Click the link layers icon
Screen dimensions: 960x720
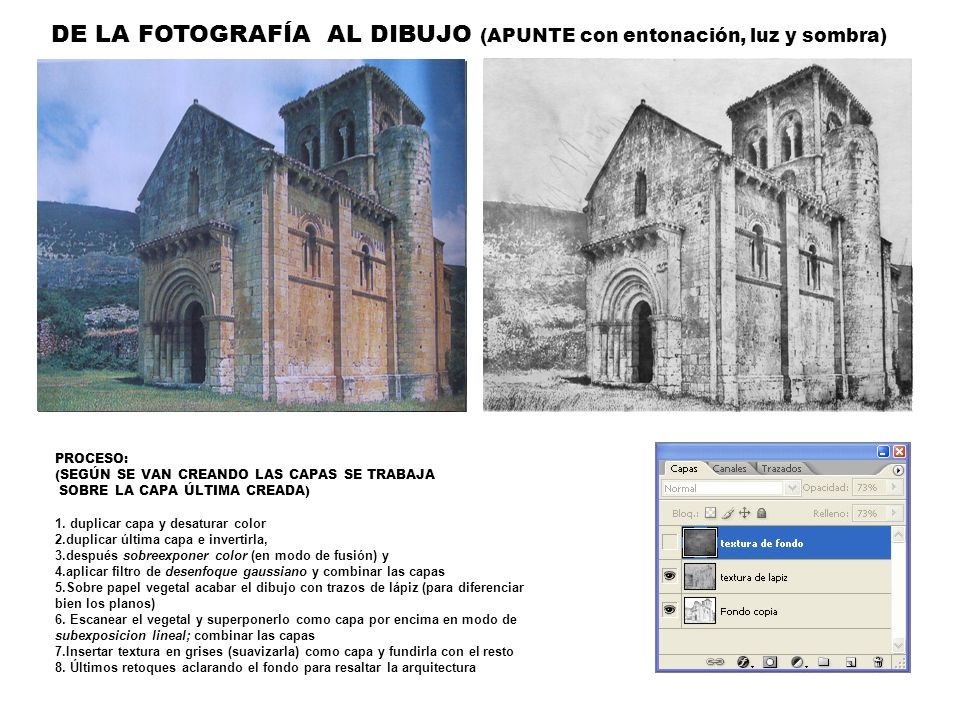[x=714, y=662]
